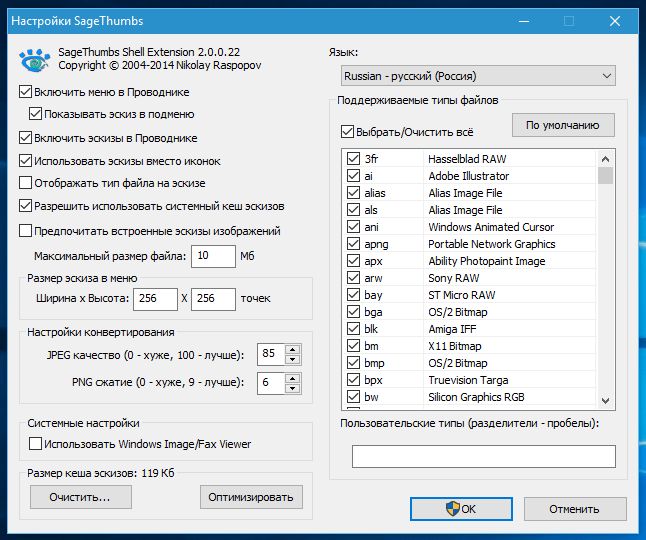Screen dimensions: 646x540
Task: Increase PNG compression with up arrow
Action: pyautogui.click(x=292, y=378)
